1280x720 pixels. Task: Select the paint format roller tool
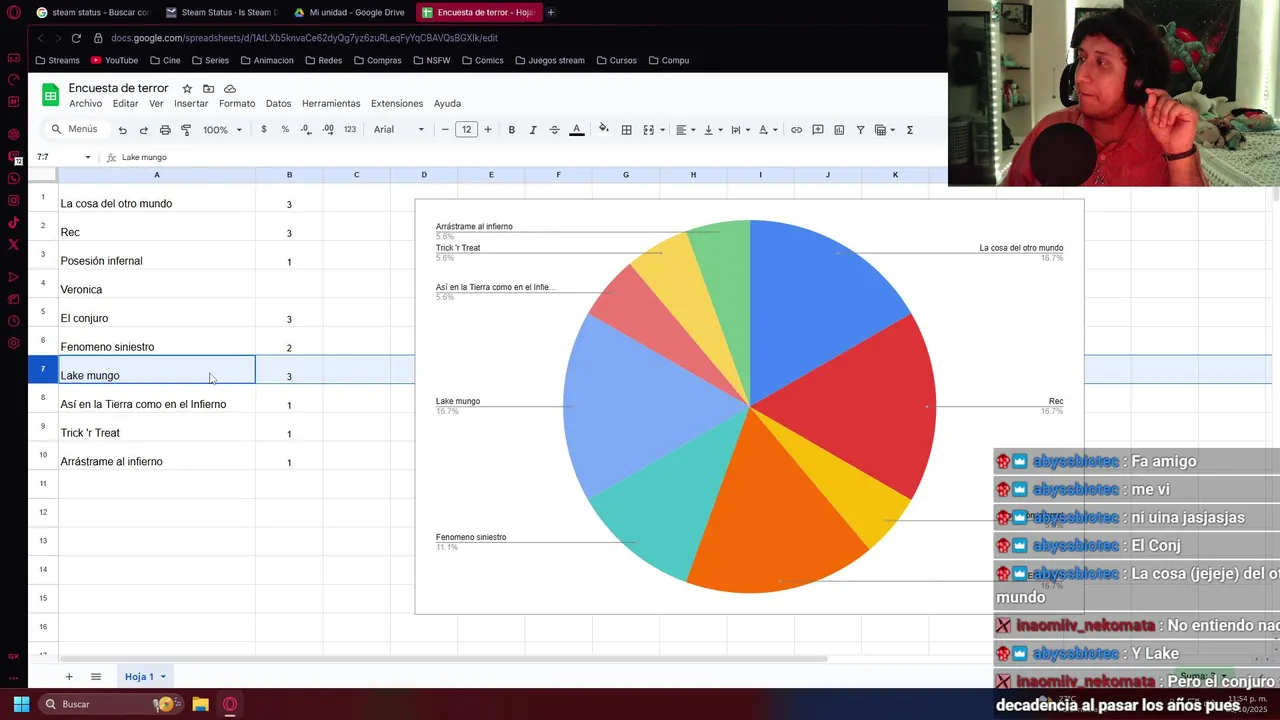[186, 130]
